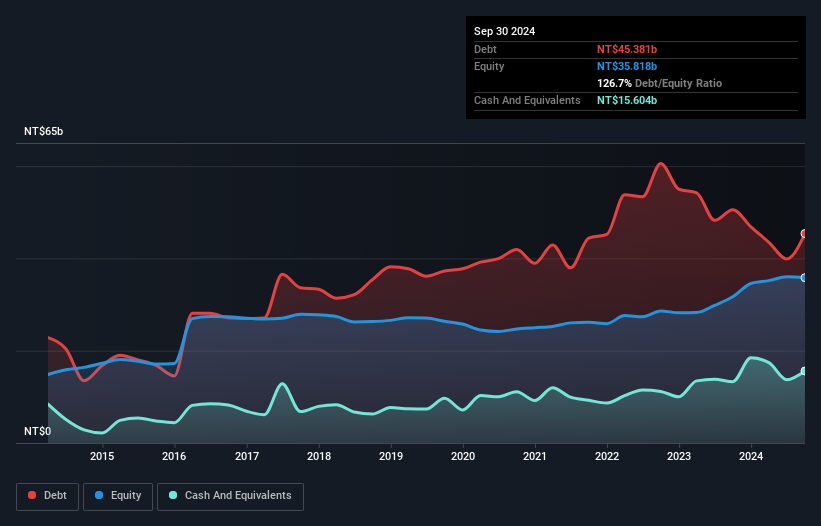
Task: Click the teal Cash legend dot
Action: 173,495
